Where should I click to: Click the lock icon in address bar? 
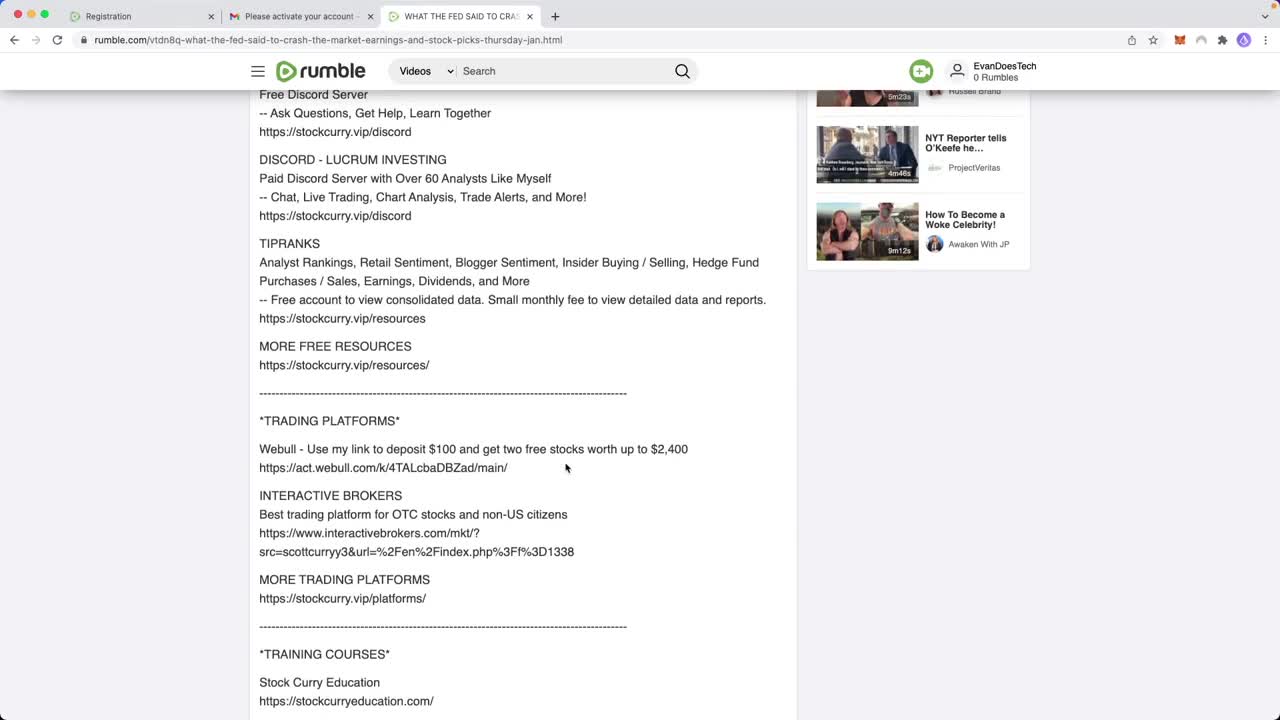tap(84, 40)
